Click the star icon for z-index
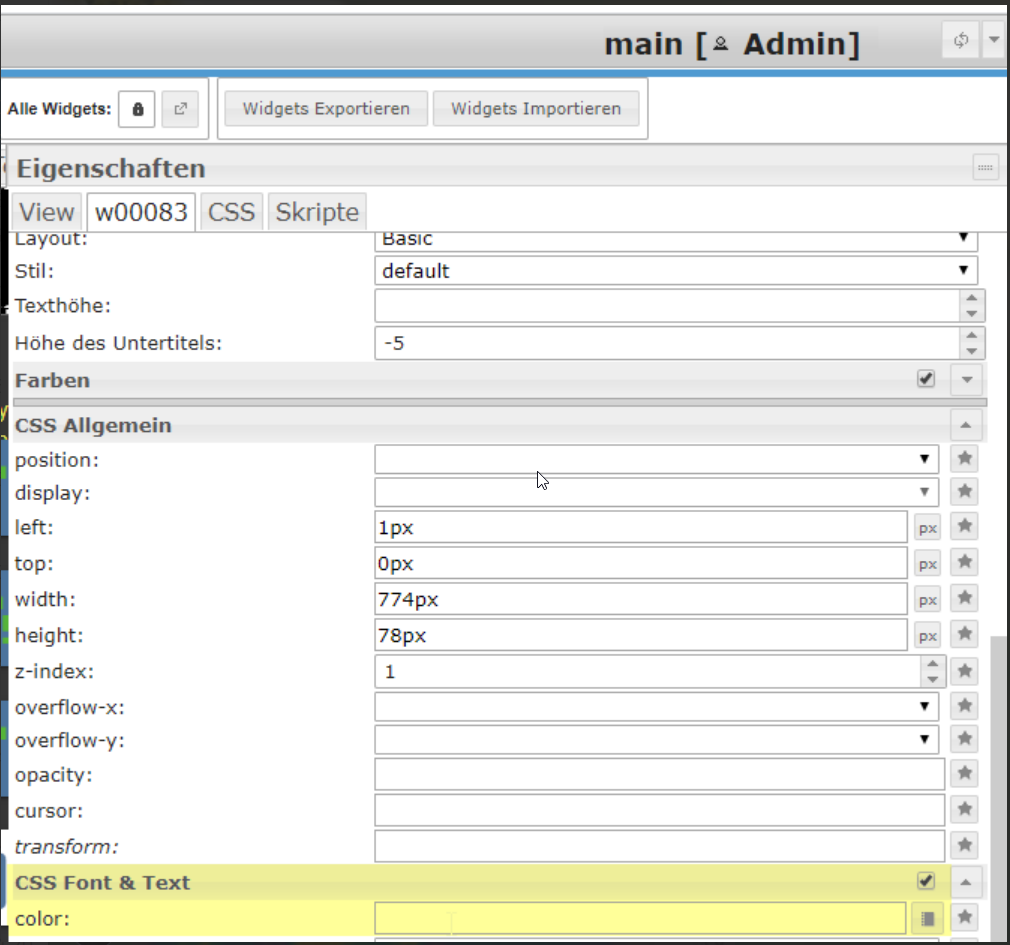 pos(964,671)
